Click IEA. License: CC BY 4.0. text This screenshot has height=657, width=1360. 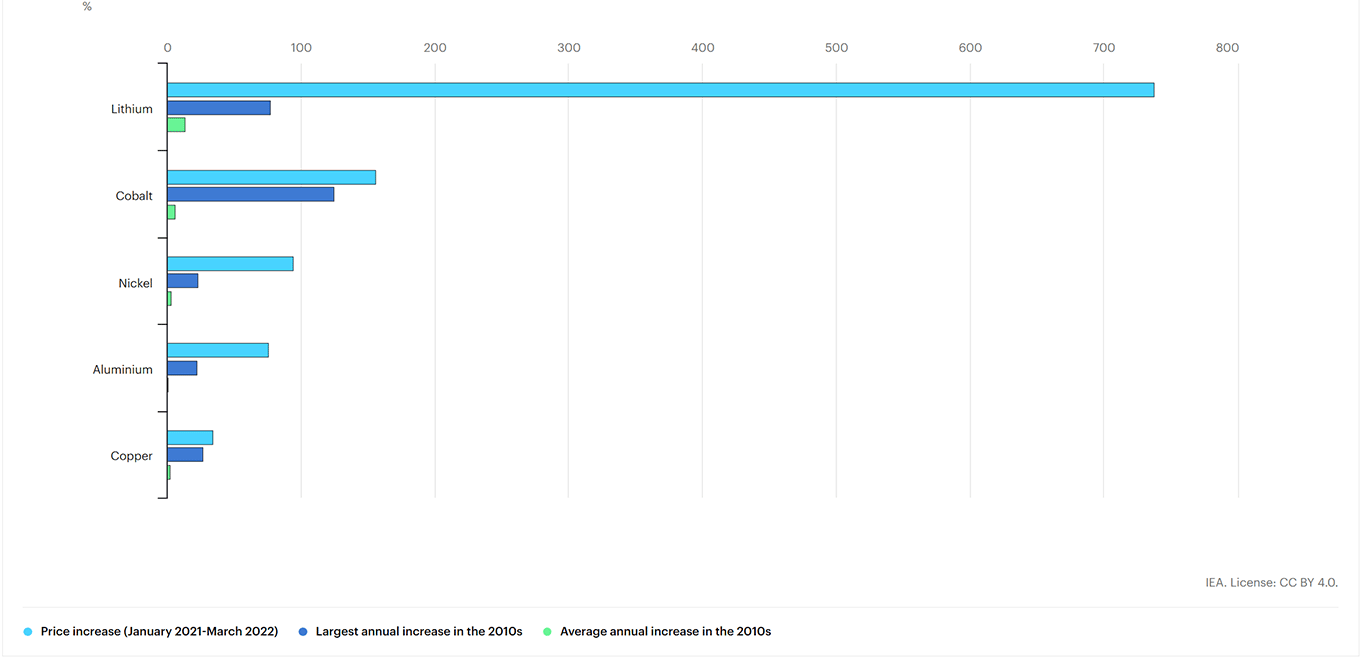[1272, 582]
